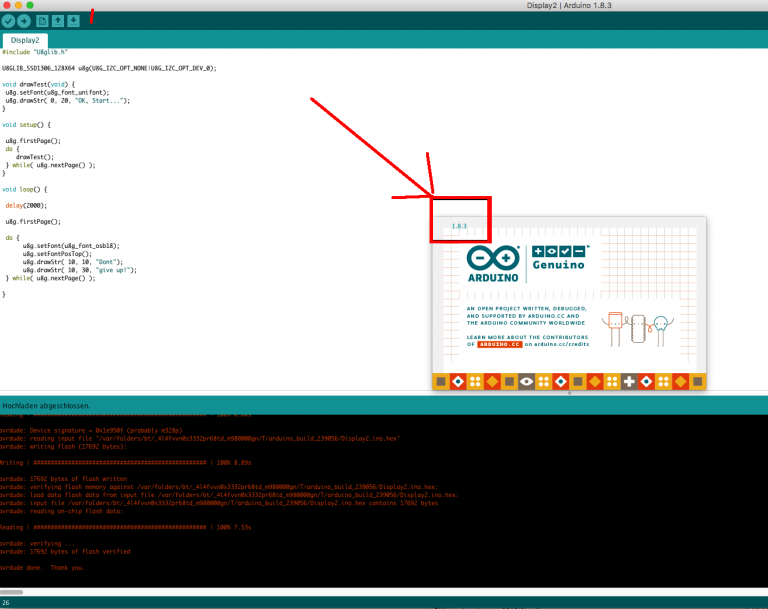Click the 'Hochladen abgeschlossen.' status bar
Image resolution: width=768 pixels, height=609 pixels.
47,406
